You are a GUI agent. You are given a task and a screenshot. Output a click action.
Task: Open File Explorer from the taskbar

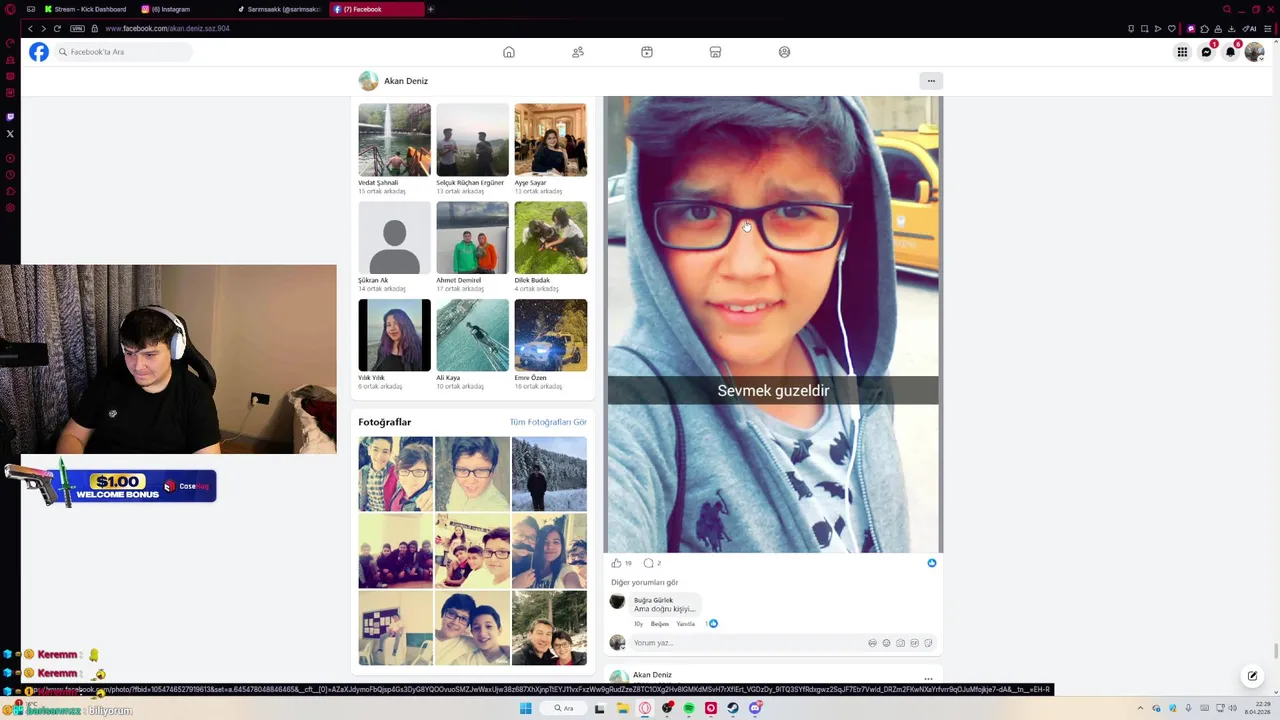point(622,708)
